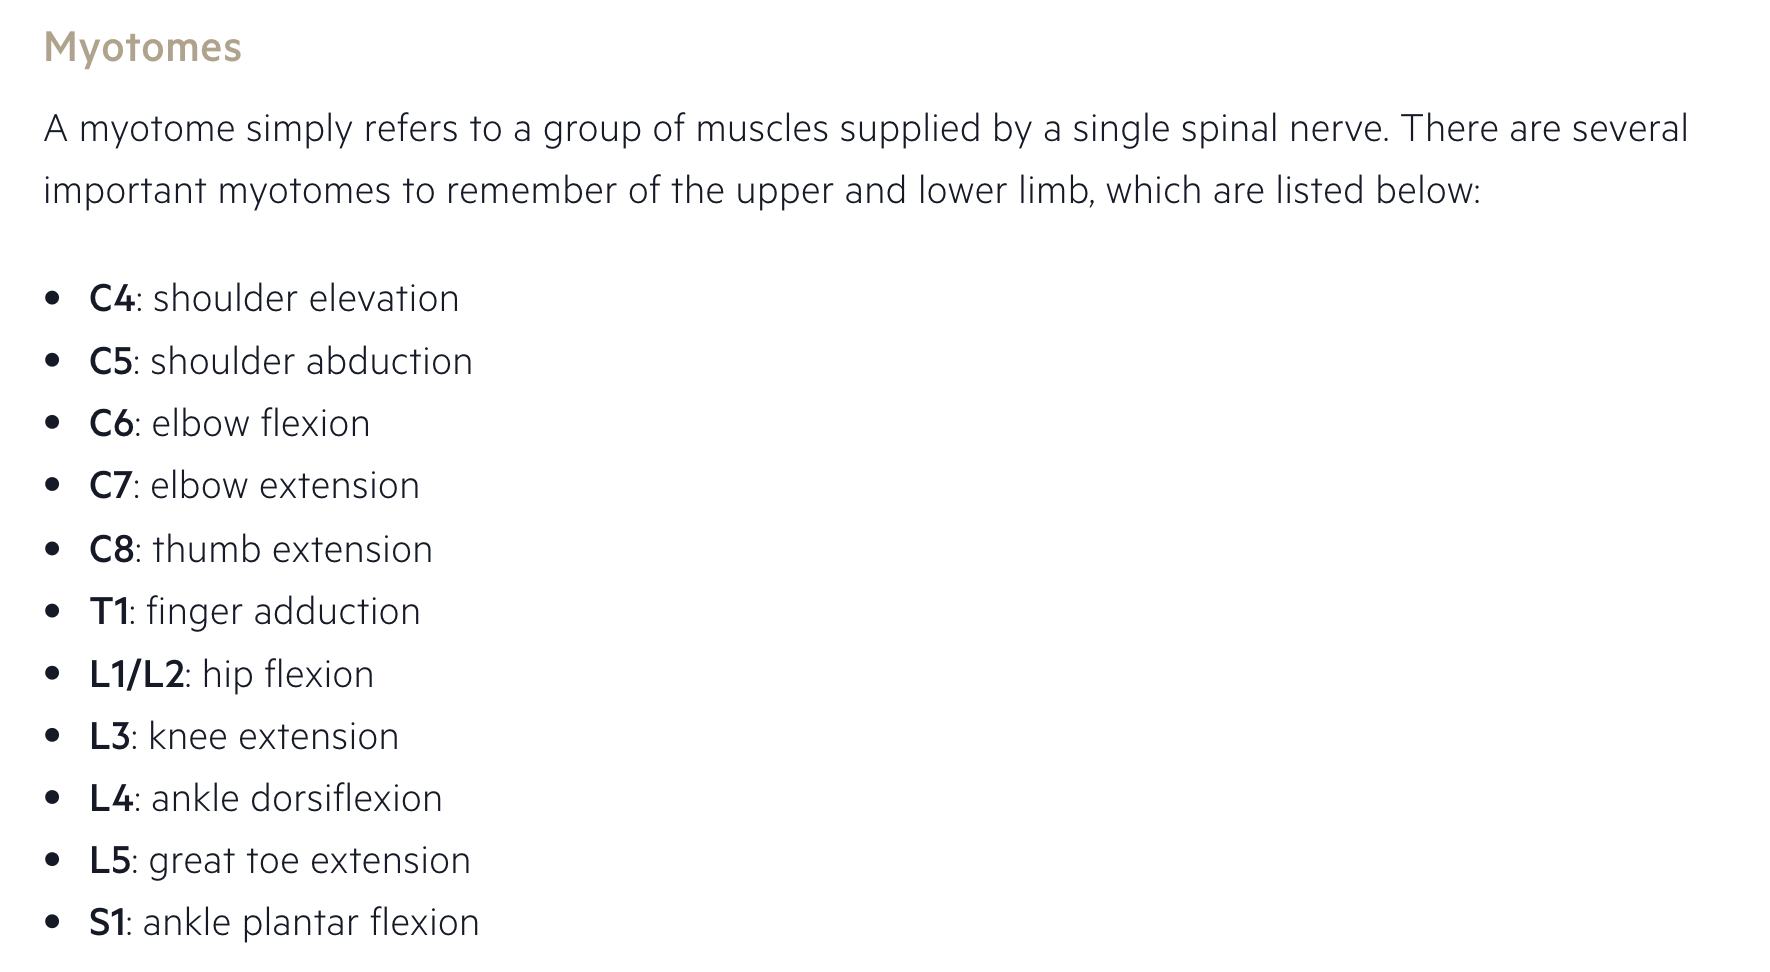
Task: Click the bold T1 label
Action: click(108, 612)
